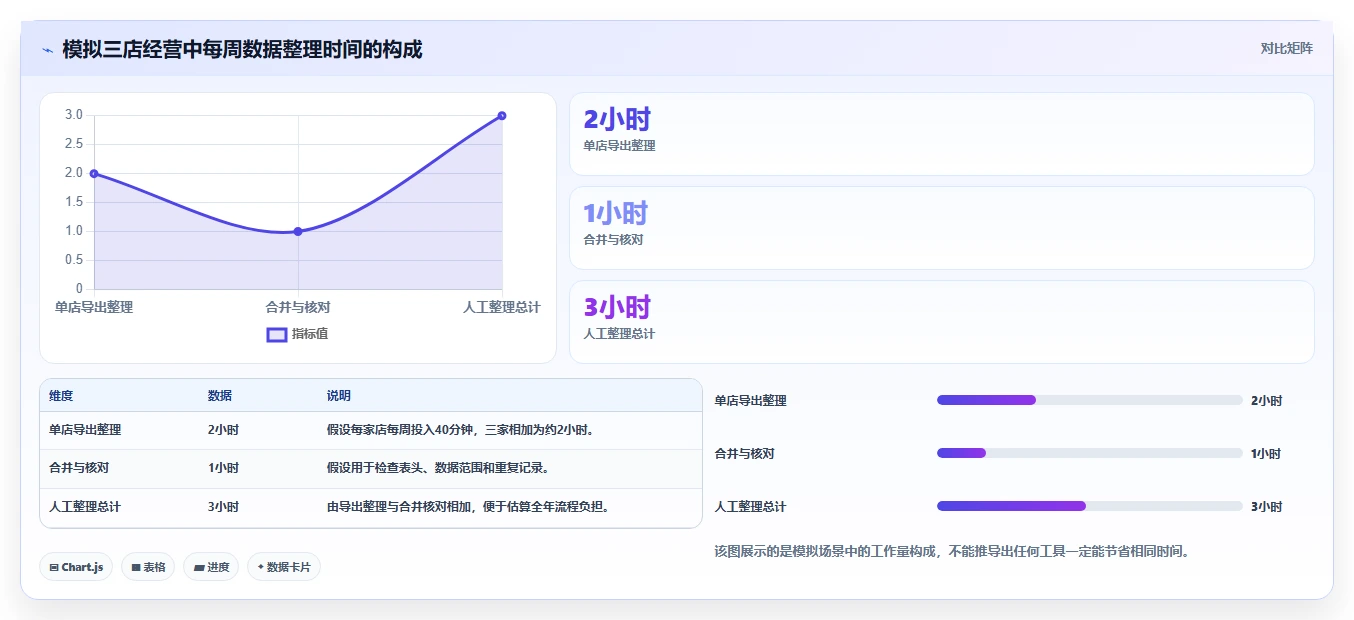
Task: Click the footnote about 模拟场景中的工作量构成
Action: click(952, 551)
